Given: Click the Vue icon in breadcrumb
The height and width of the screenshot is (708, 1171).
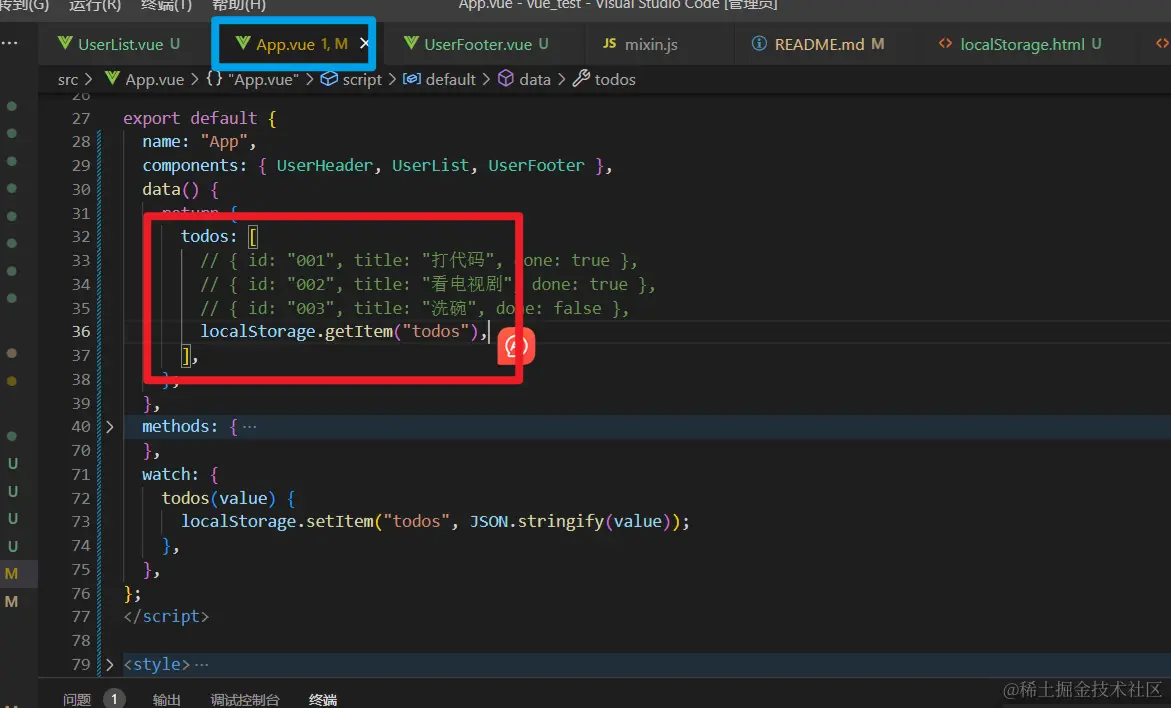Looking at the screenshot, I should tap(112, 78).
